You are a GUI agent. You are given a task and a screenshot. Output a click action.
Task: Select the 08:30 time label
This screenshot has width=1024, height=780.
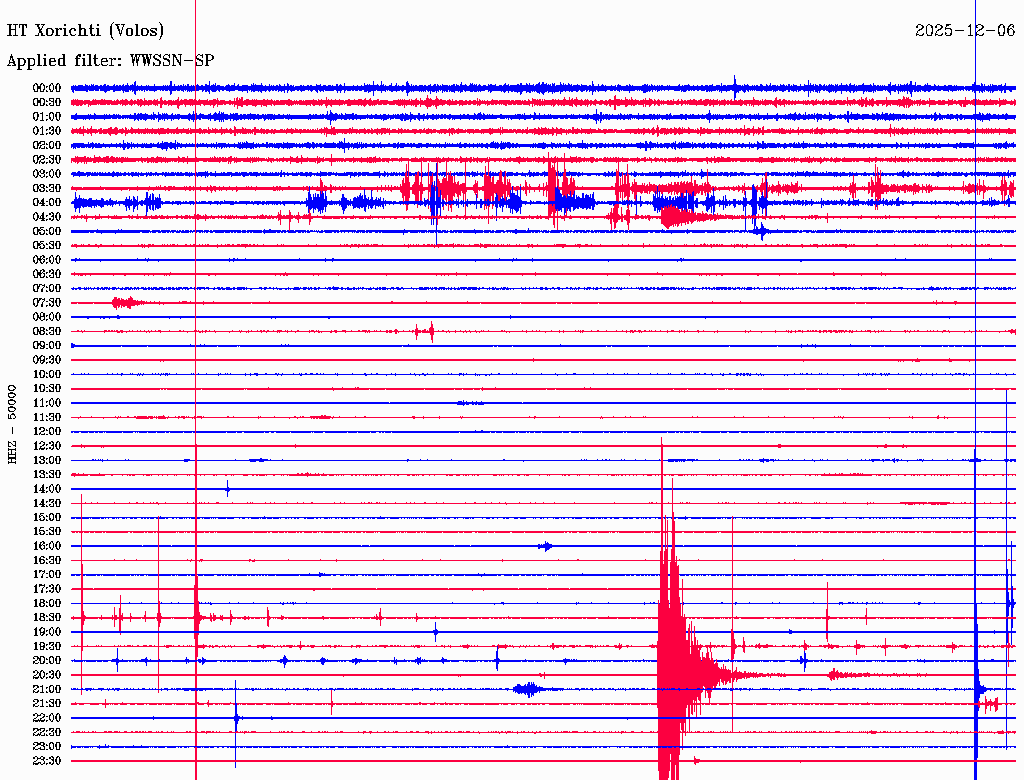(47, 332)
